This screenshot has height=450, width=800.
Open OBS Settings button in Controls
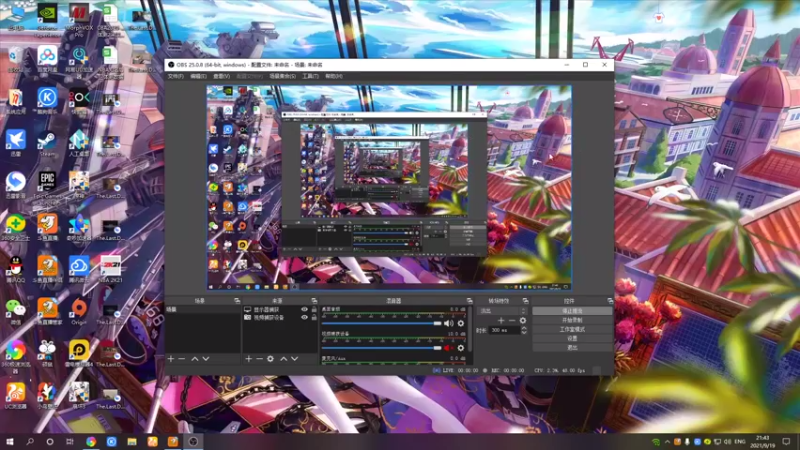(x=572, y=338)
